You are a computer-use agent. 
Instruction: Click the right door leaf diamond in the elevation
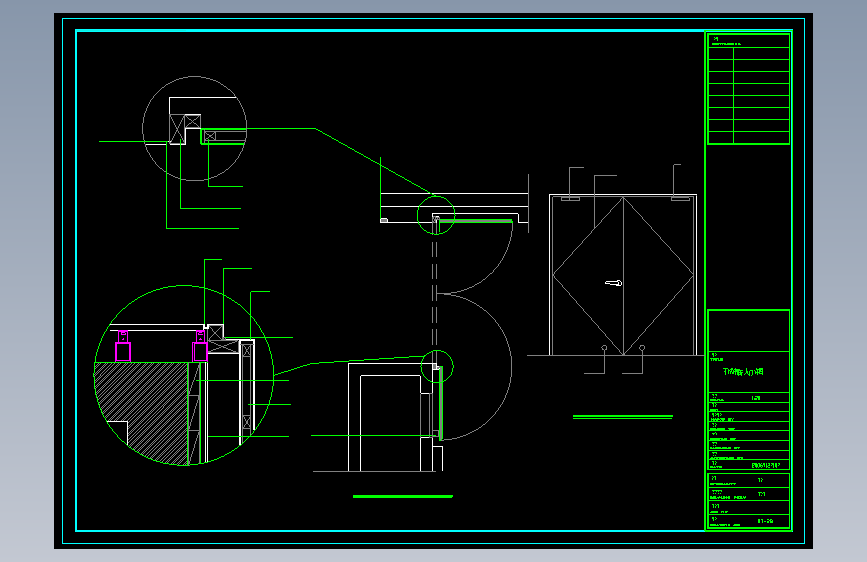[659, 276]
